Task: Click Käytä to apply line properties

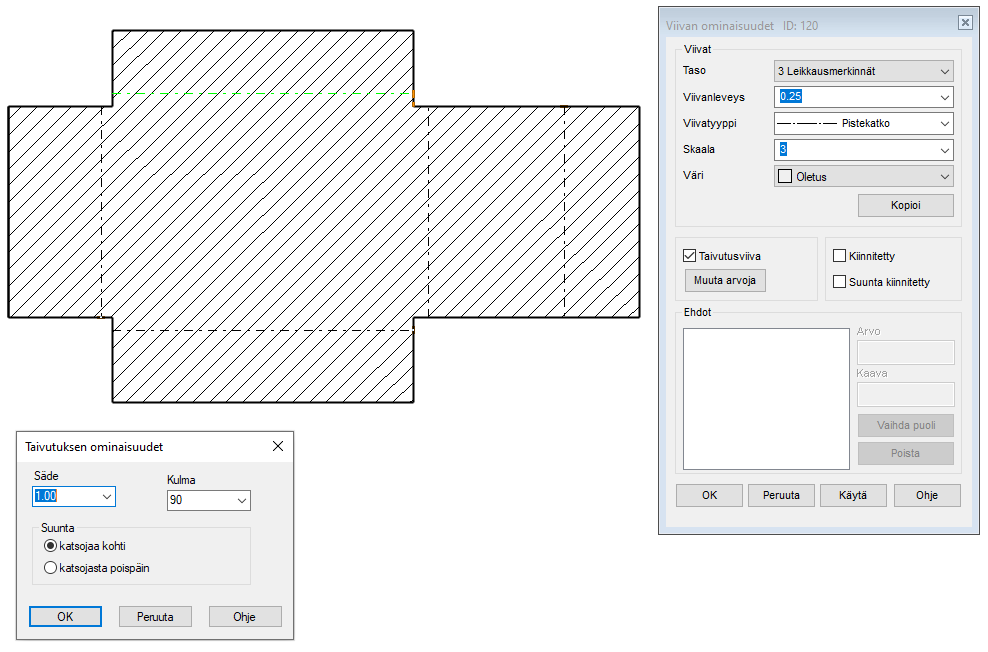Action: pyautogui.click(x=853, y=495)
